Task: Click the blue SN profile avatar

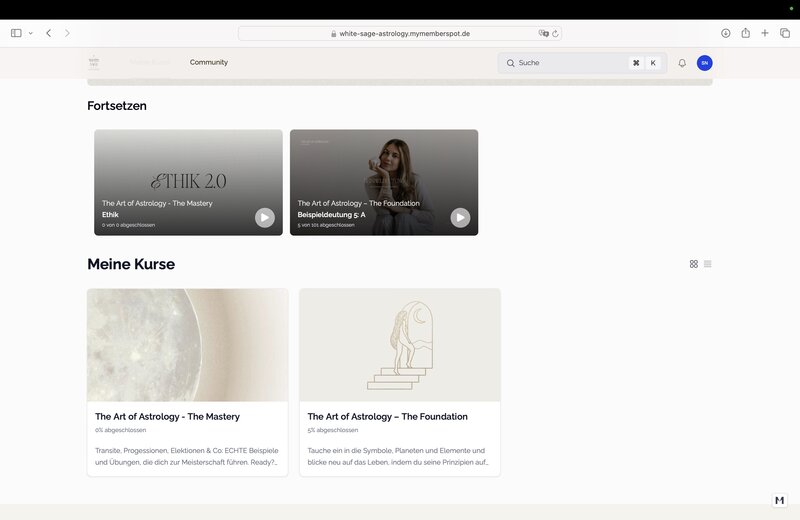Action: (x=705, y=63)
